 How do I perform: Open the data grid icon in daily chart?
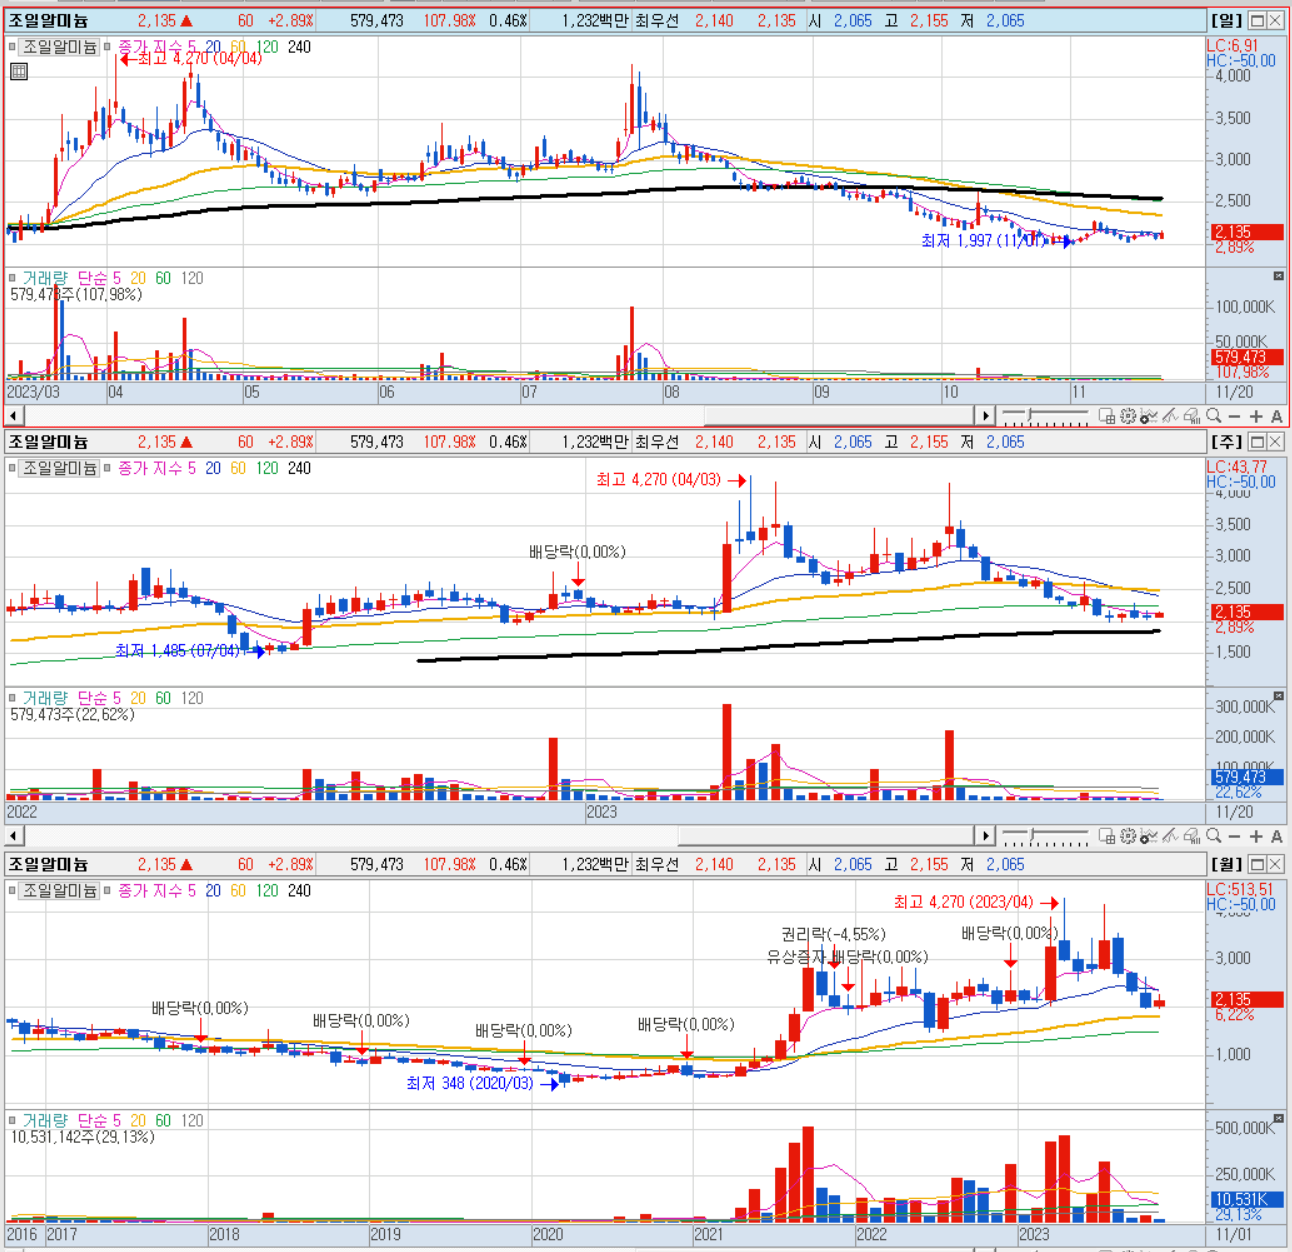click(x=19, y=71)
